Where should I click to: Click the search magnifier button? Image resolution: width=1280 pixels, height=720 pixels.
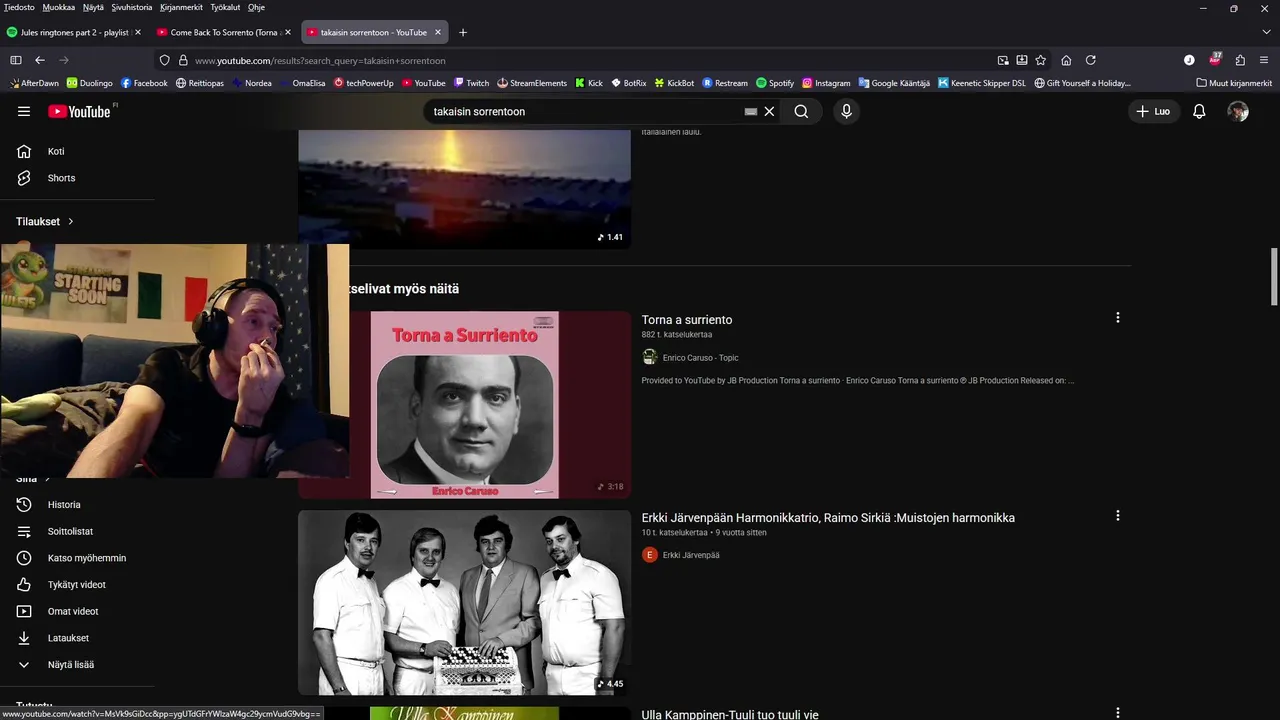point(801,111)
